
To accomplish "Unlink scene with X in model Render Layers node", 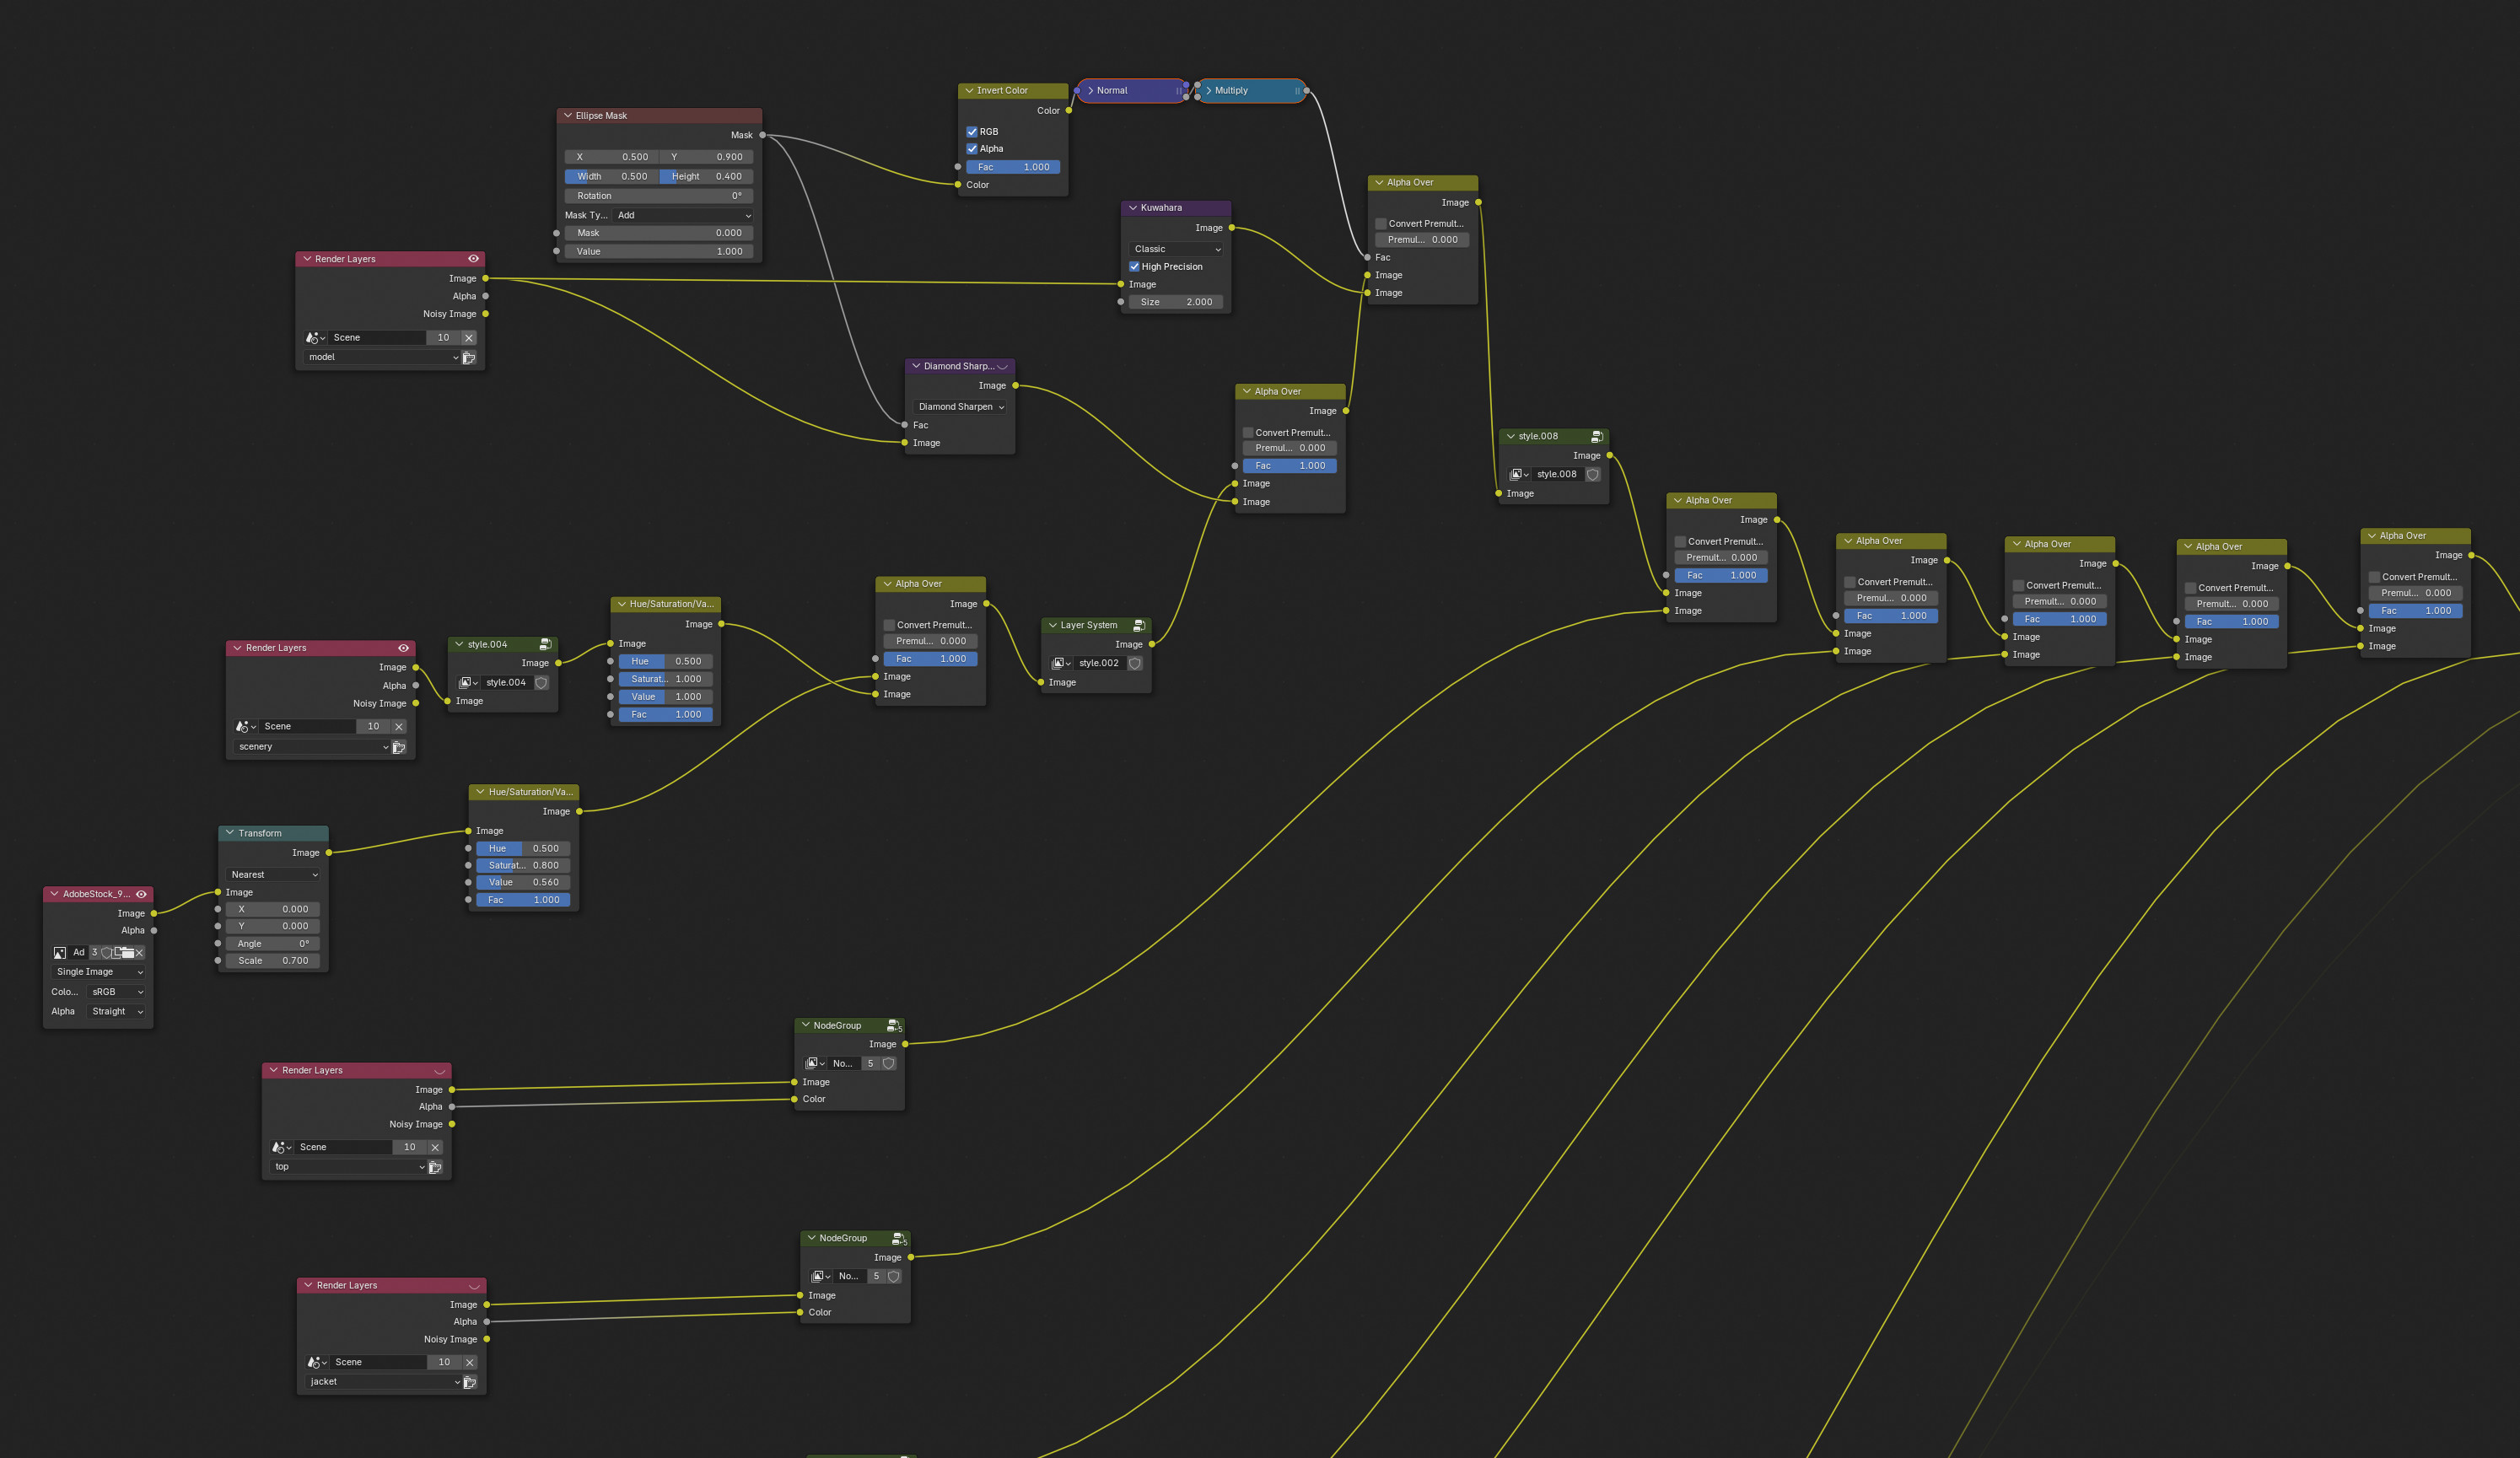I will click(469, 338).
